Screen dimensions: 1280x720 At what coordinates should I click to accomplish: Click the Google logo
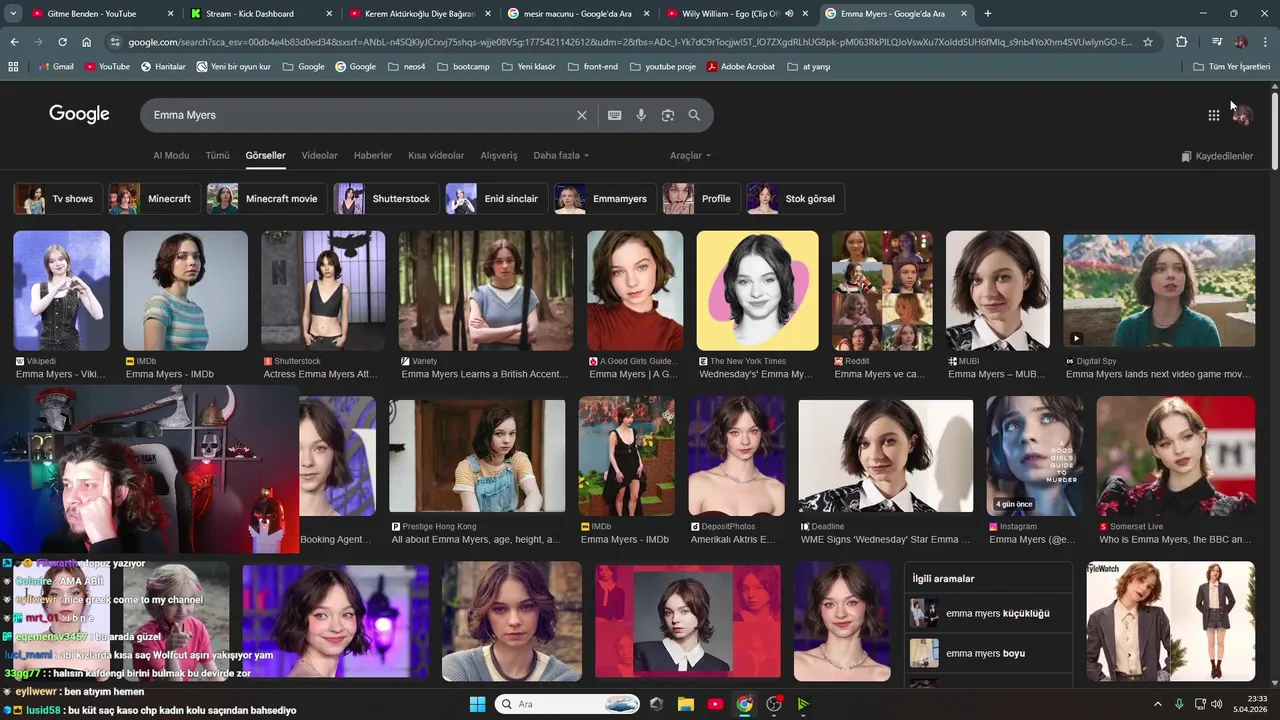pyautogui.click(x=79, y=114)
